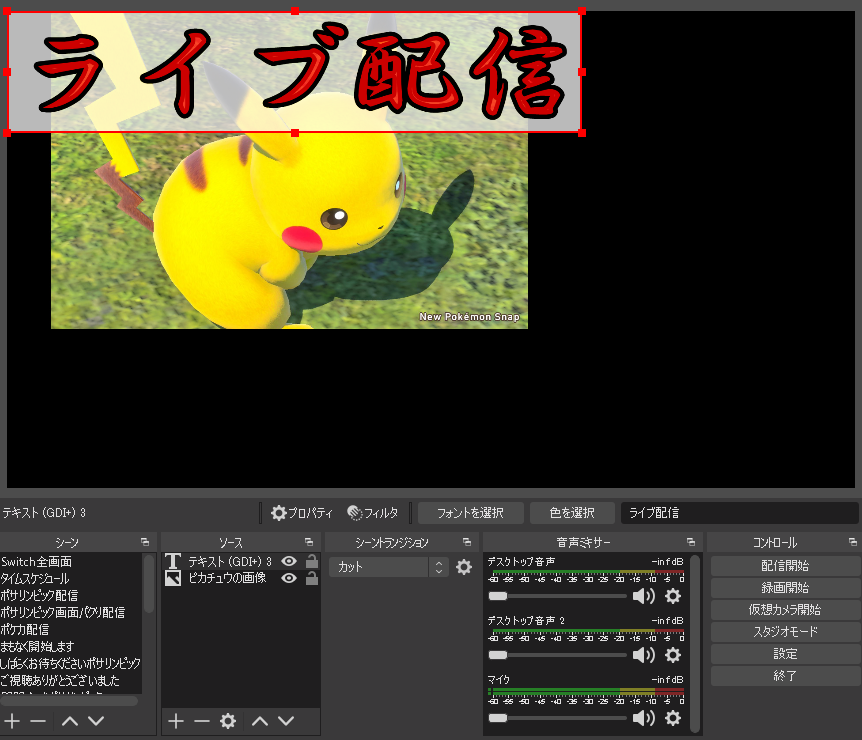This screenshot has height=740, width=862.
Task: Open デスクトップ音声 settings gear
Action: pyautogui.click(x=673, y=596)
